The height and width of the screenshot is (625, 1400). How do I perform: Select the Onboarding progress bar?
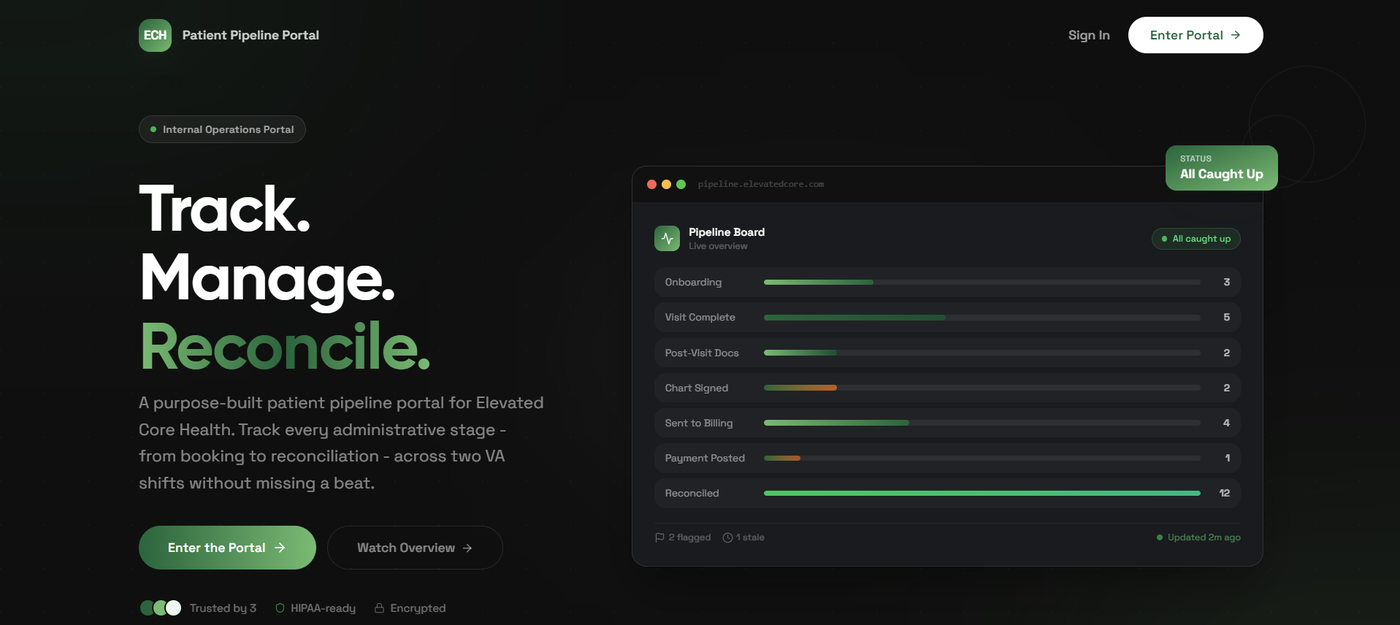click(x=982, y=282)
